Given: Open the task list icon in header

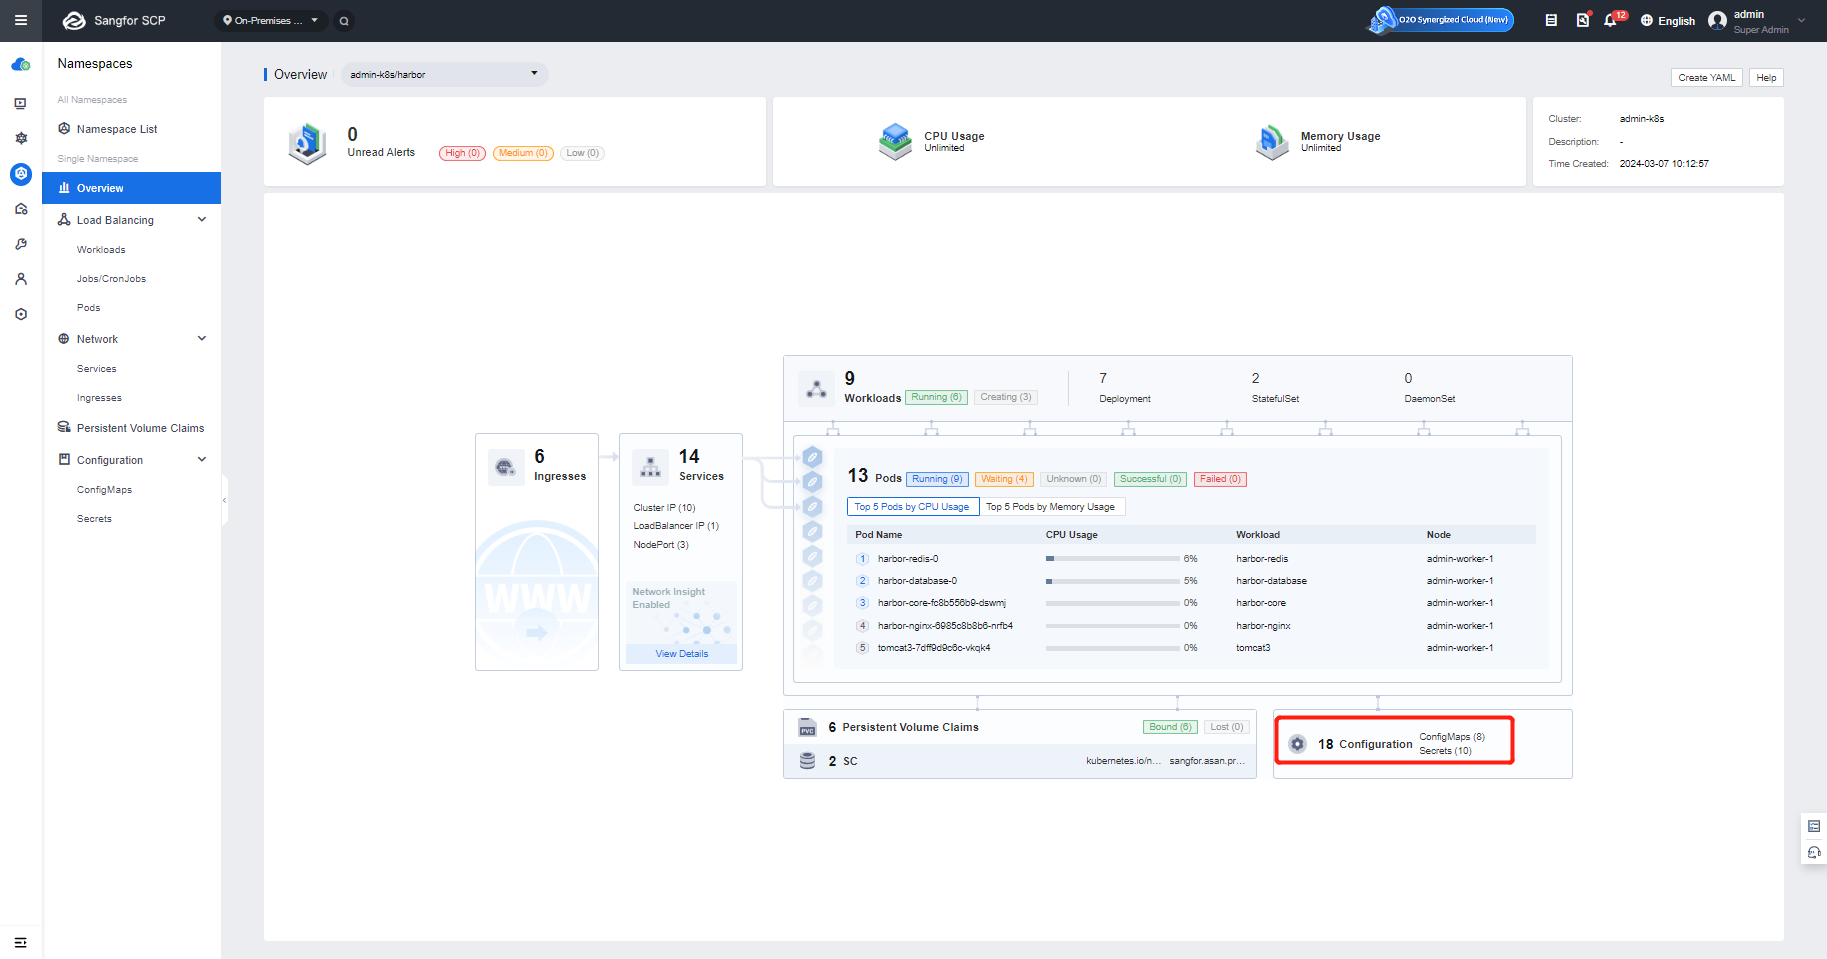Looking at the screenshot, I should (x=1551, y=20).
